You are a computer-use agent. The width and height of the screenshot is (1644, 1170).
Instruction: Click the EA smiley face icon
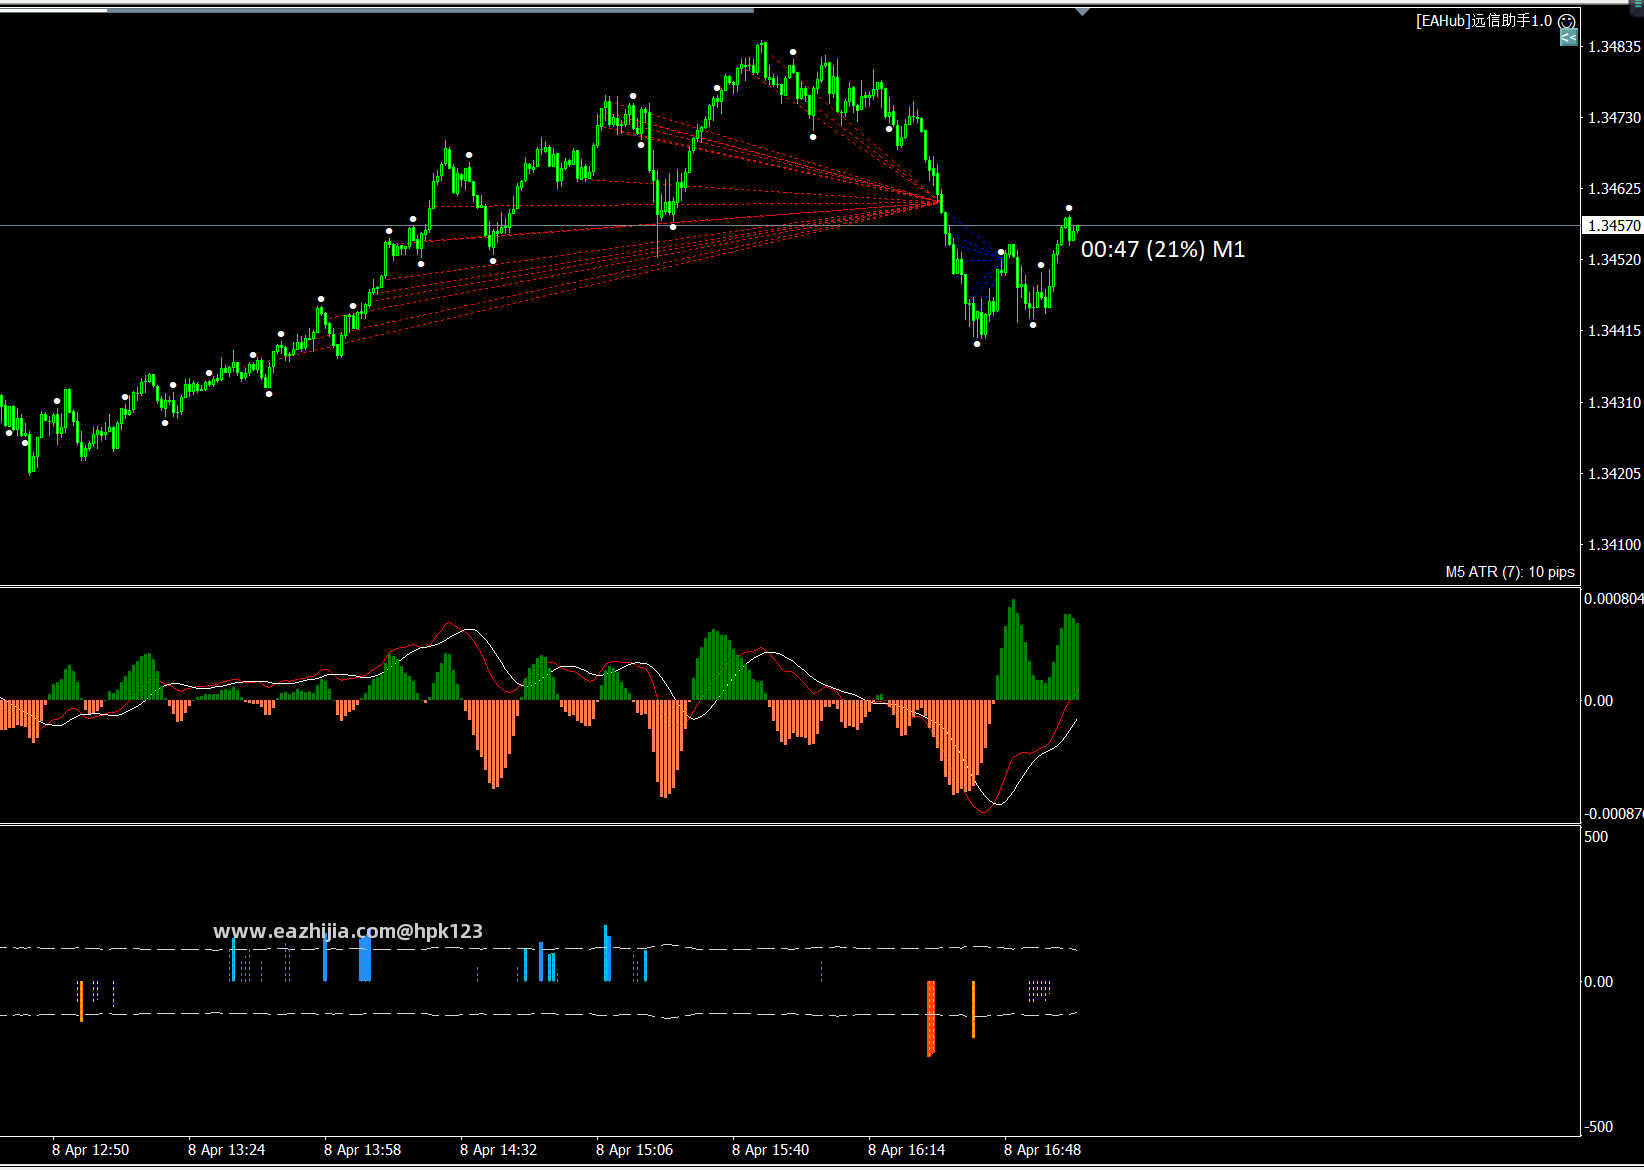coord(1567,21)
